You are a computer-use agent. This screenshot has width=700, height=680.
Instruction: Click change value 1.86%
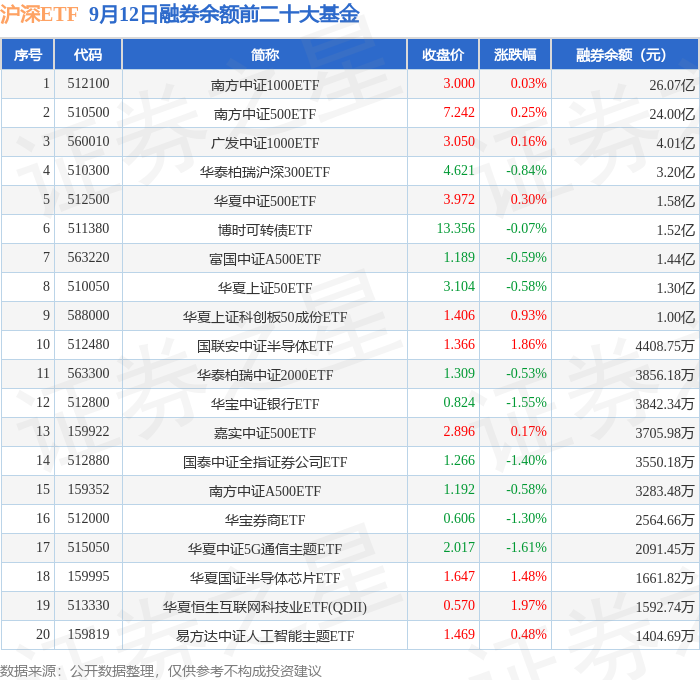[x=529, y=345]
